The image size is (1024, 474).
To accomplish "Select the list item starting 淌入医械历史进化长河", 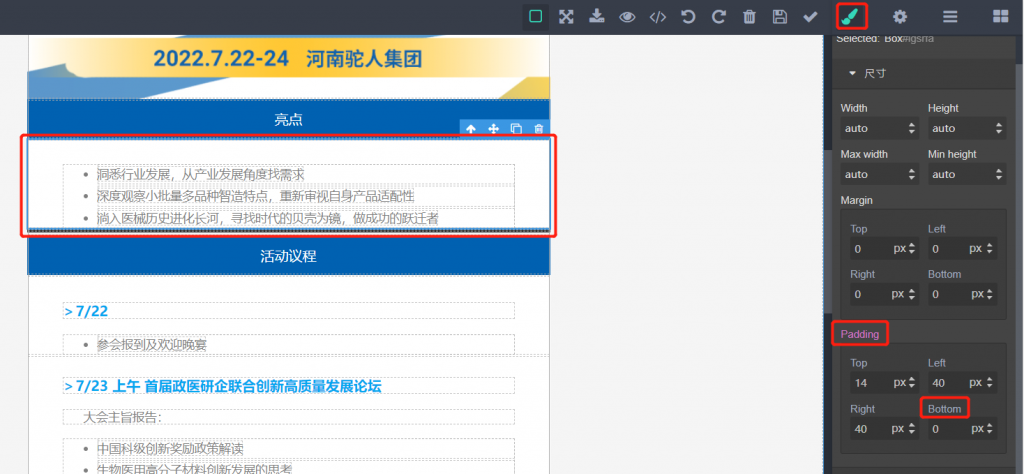I will pyautogui.click(x=268, y=218).
